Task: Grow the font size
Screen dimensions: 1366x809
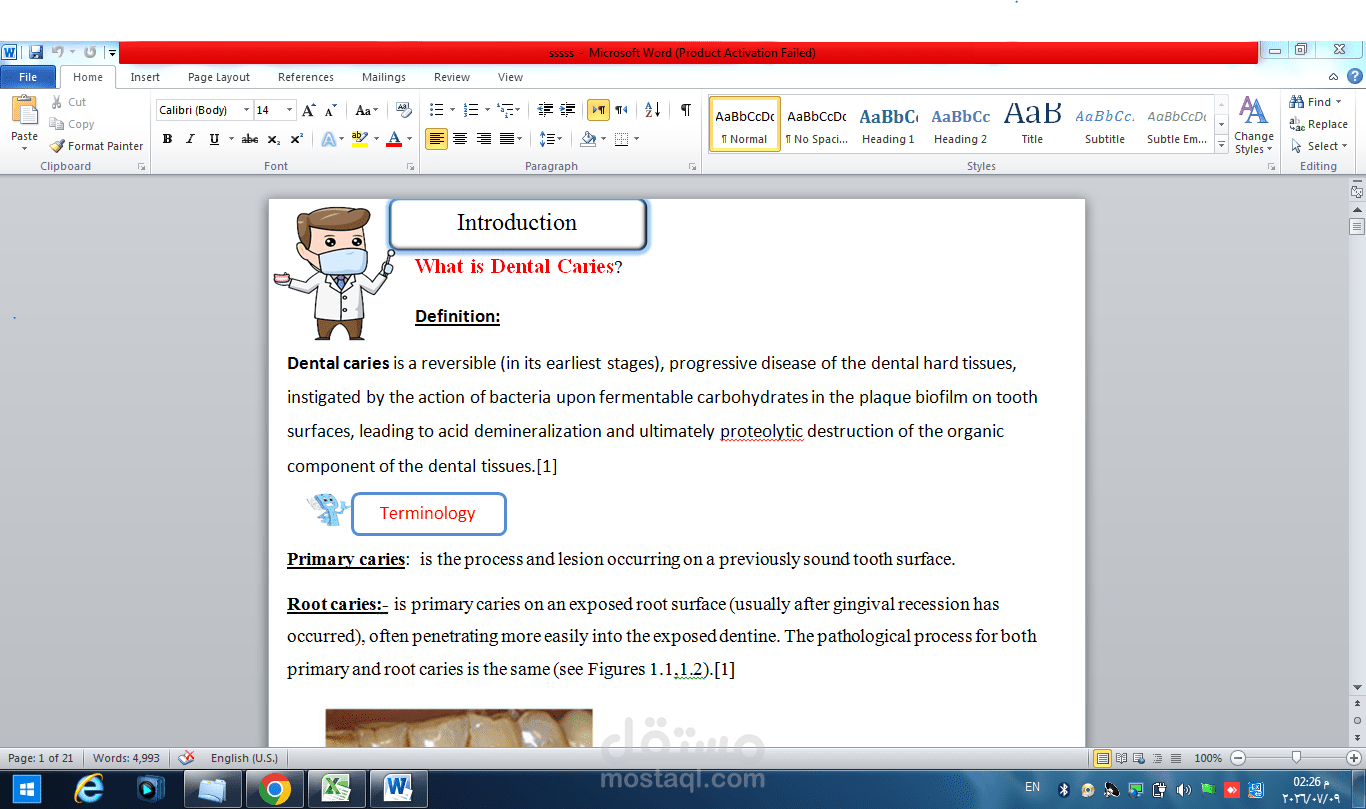Action: 308,110
